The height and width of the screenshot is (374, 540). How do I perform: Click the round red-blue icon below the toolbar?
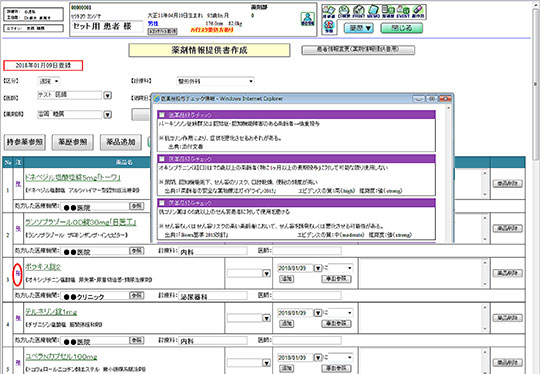pyautogui.click(x=329, y=26)
